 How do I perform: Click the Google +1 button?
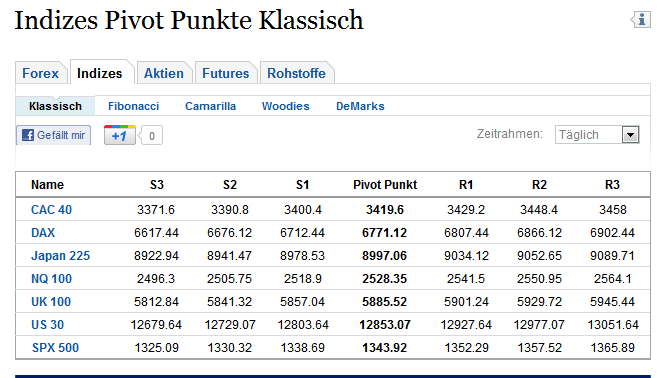pos(120,135)
